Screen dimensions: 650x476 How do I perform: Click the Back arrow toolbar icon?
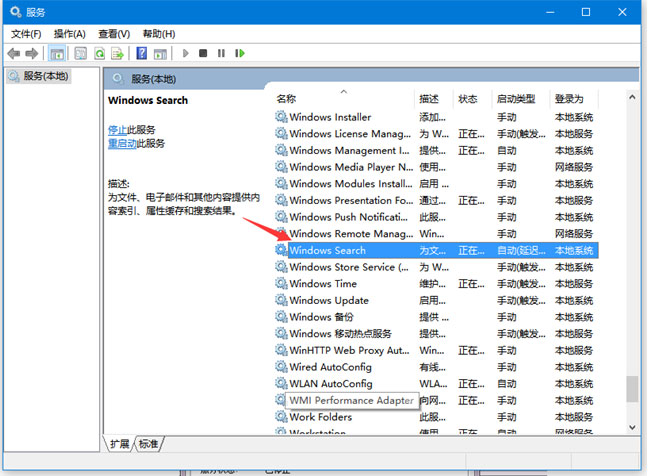14,53
